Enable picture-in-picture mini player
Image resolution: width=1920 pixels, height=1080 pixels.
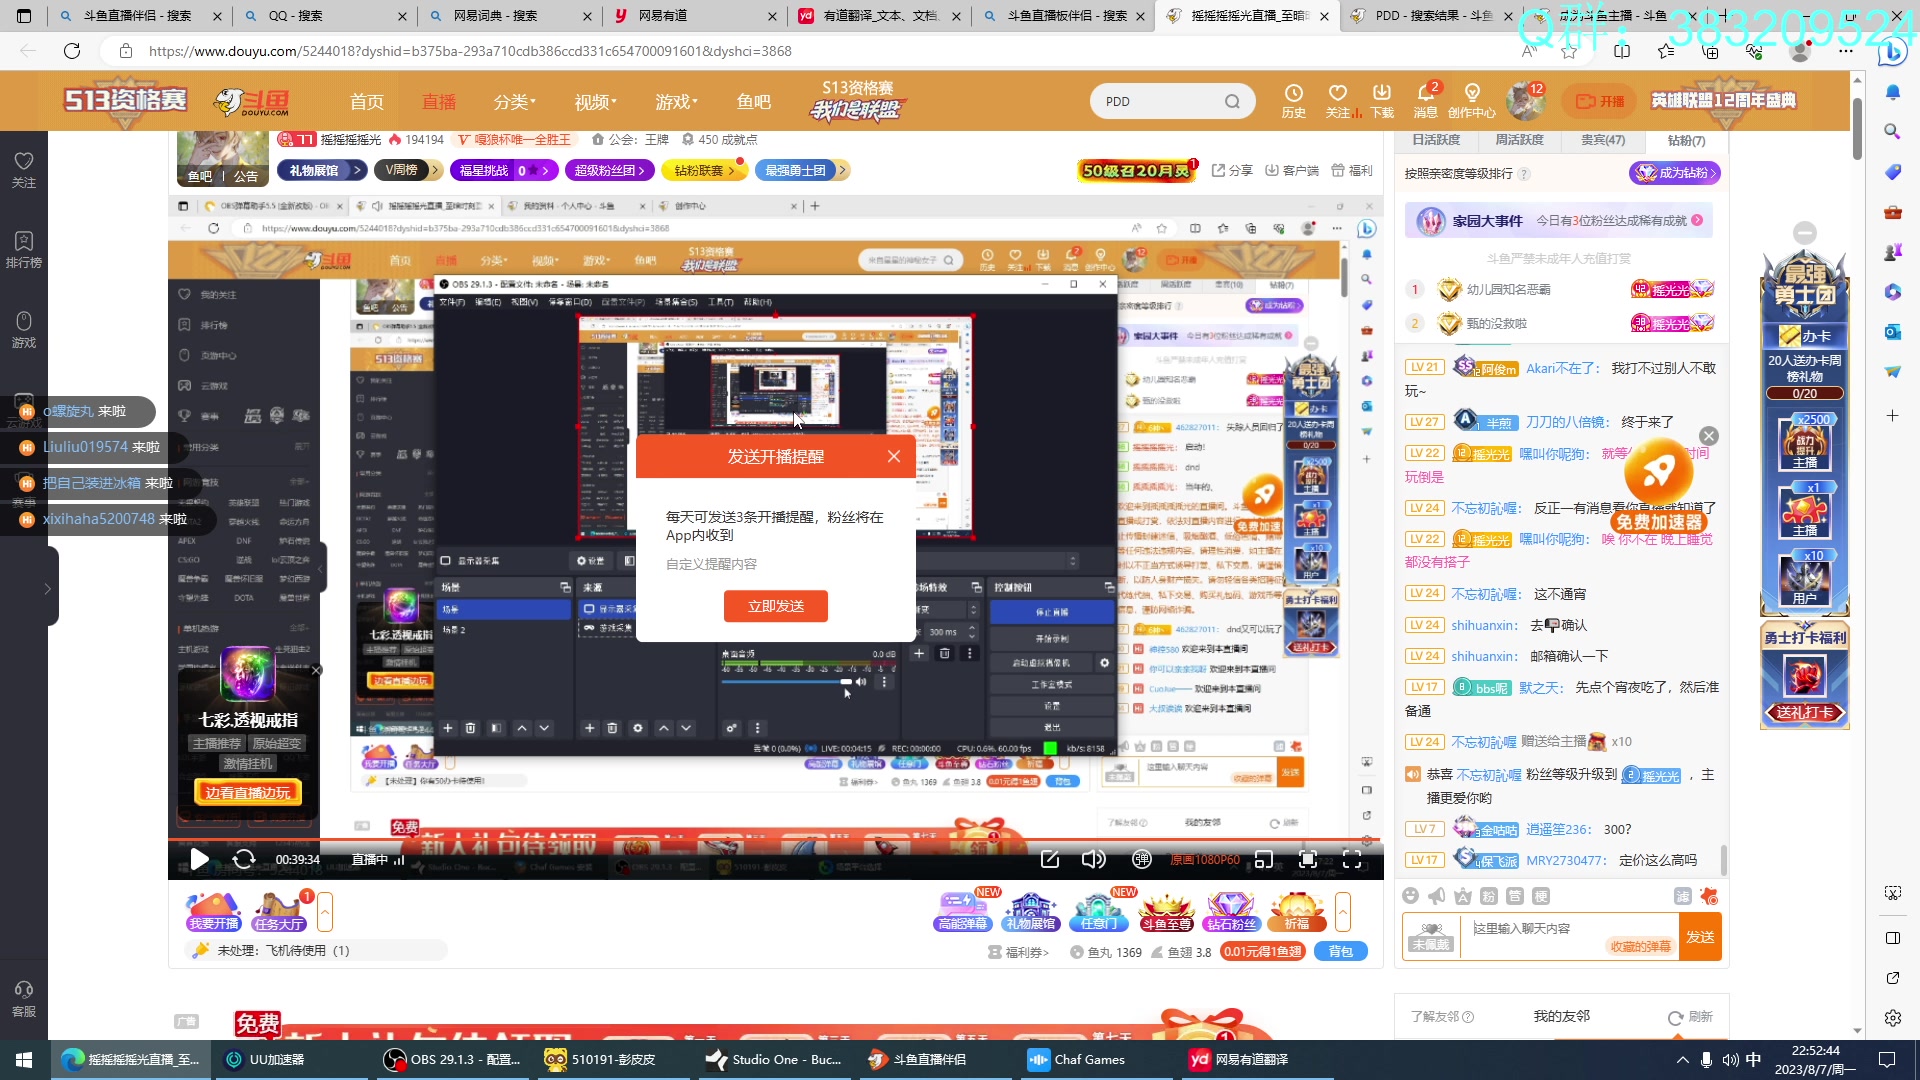tap(1264, 859)
